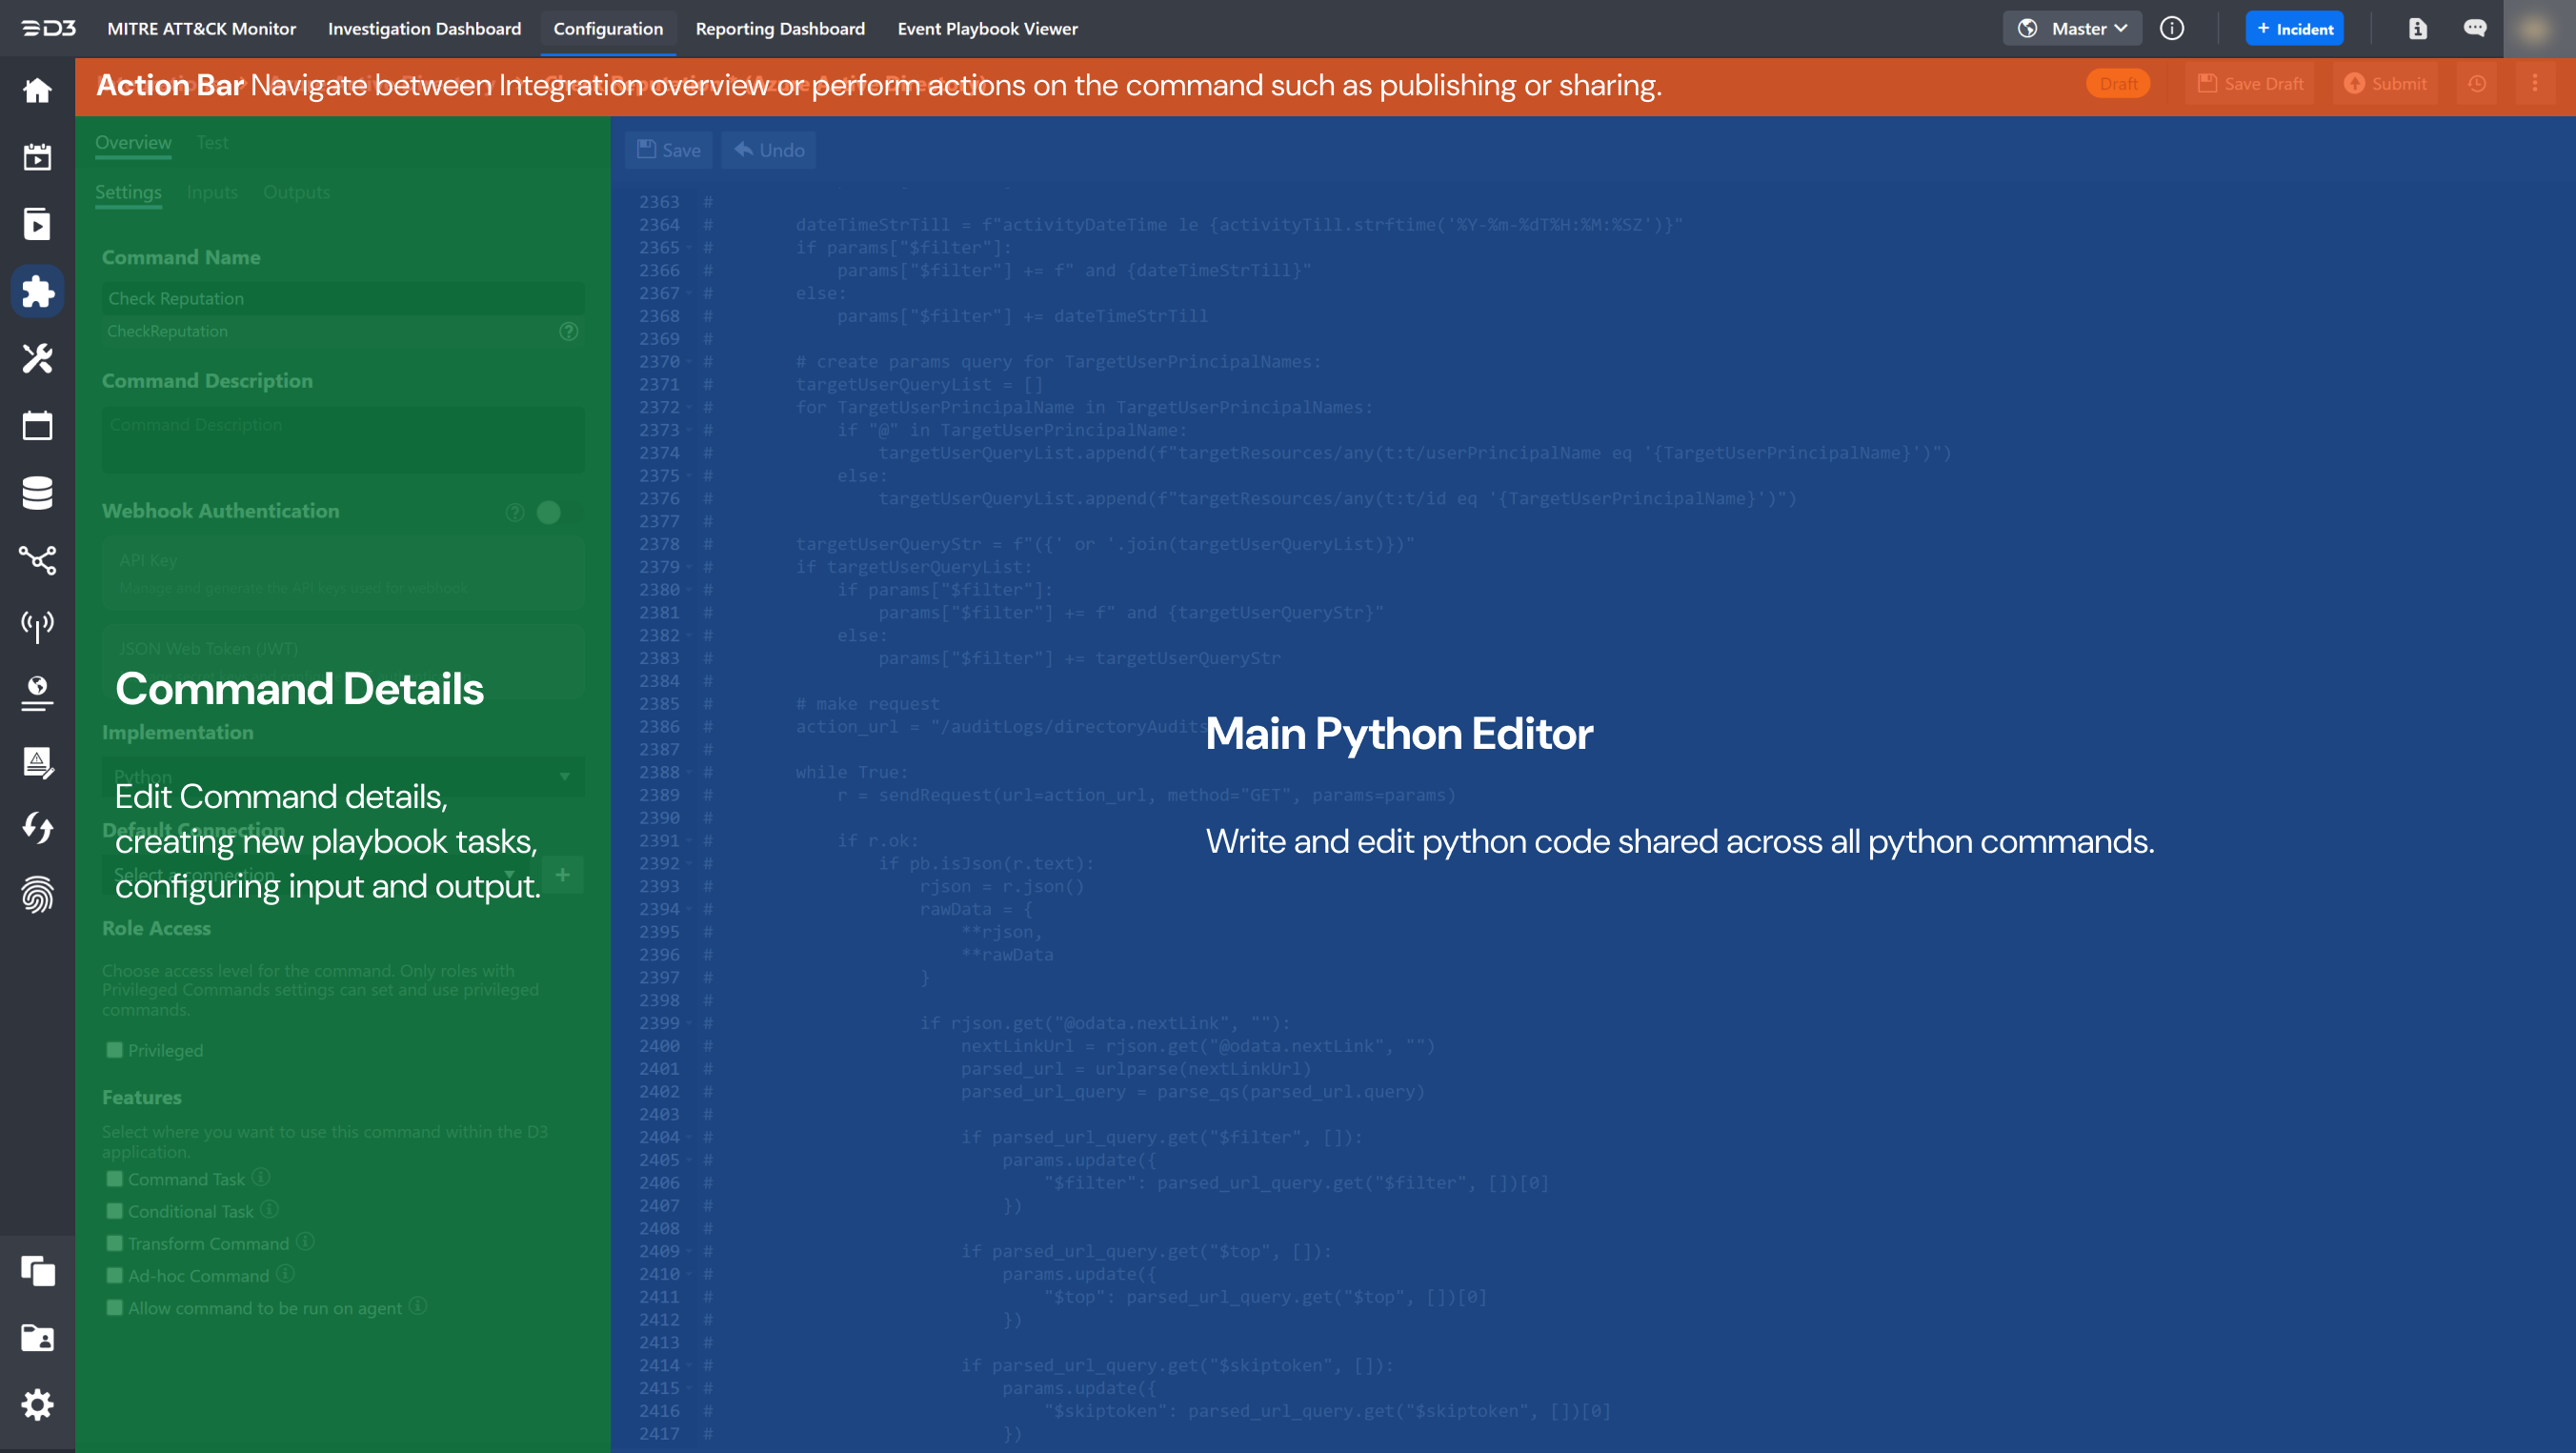Enable the Ad-hoc Command checkbox
Screen dimensions: 2576x1453
click(115, 1275)
